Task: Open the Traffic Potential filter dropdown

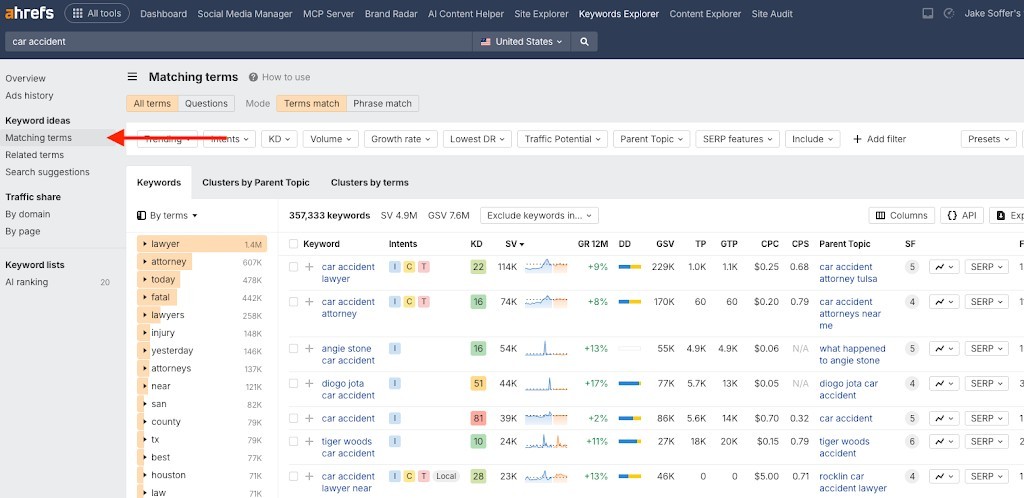Action: [x=562, y=139]
